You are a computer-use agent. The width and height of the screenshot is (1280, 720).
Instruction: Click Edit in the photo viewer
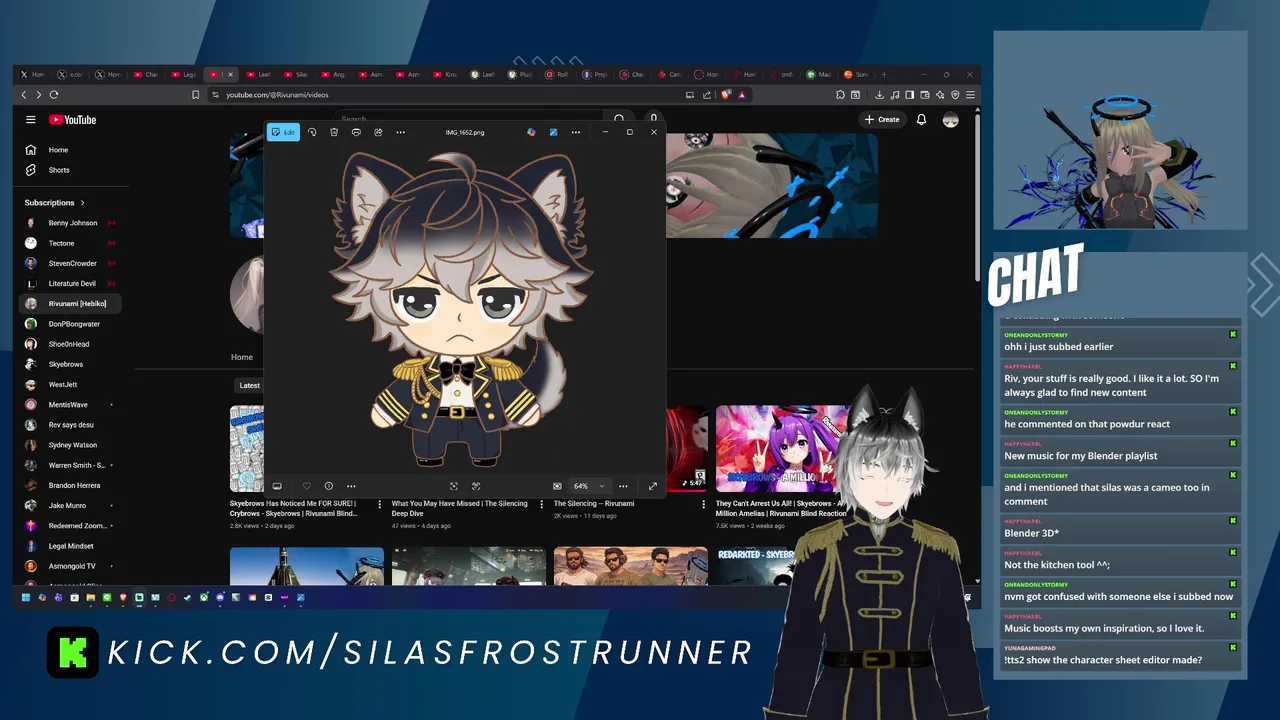pos(283,132)
